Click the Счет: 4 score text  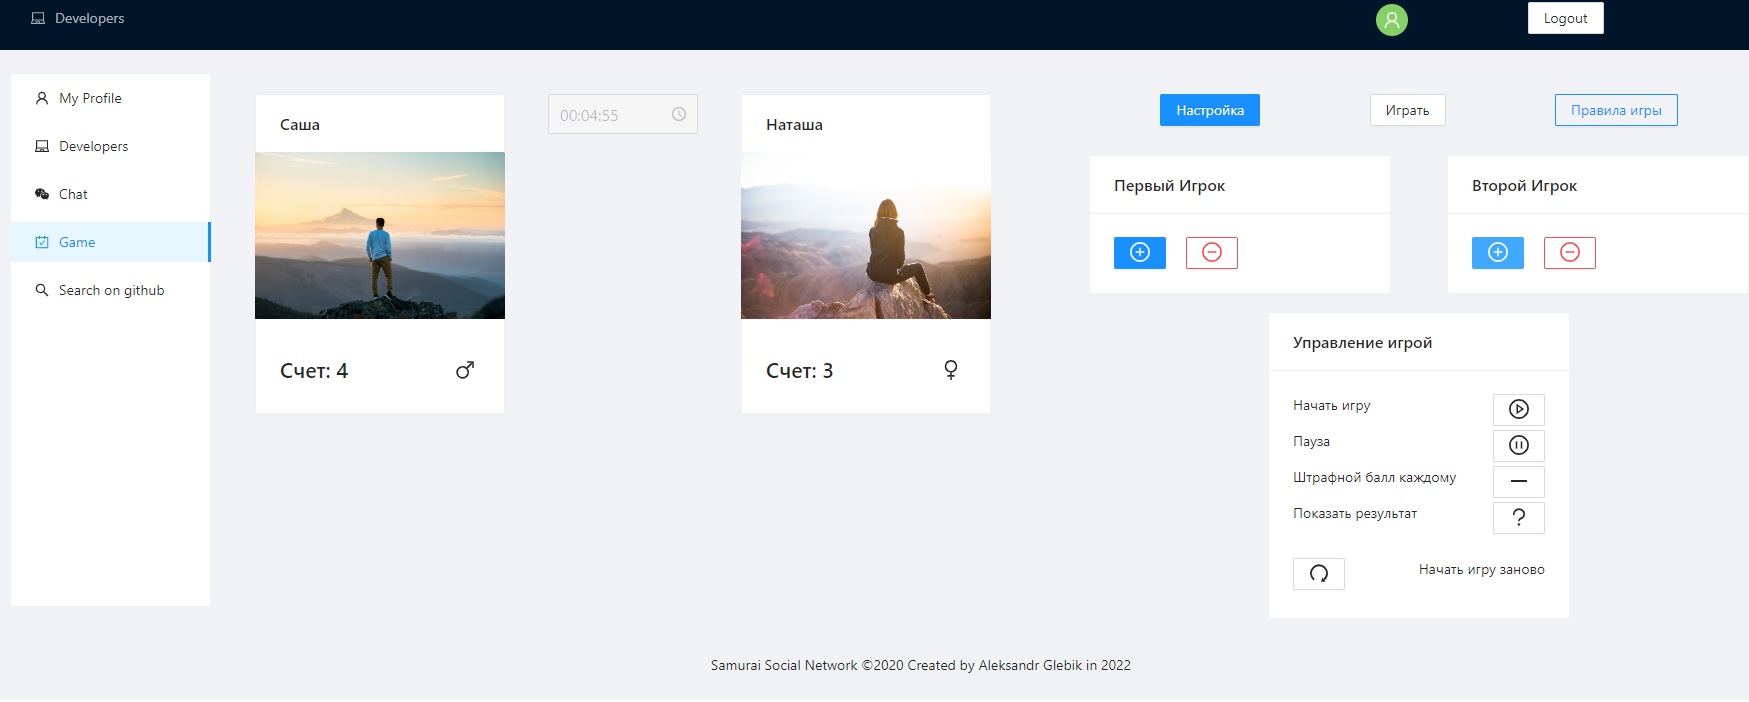pyautogui.click(x=314, y=371)
